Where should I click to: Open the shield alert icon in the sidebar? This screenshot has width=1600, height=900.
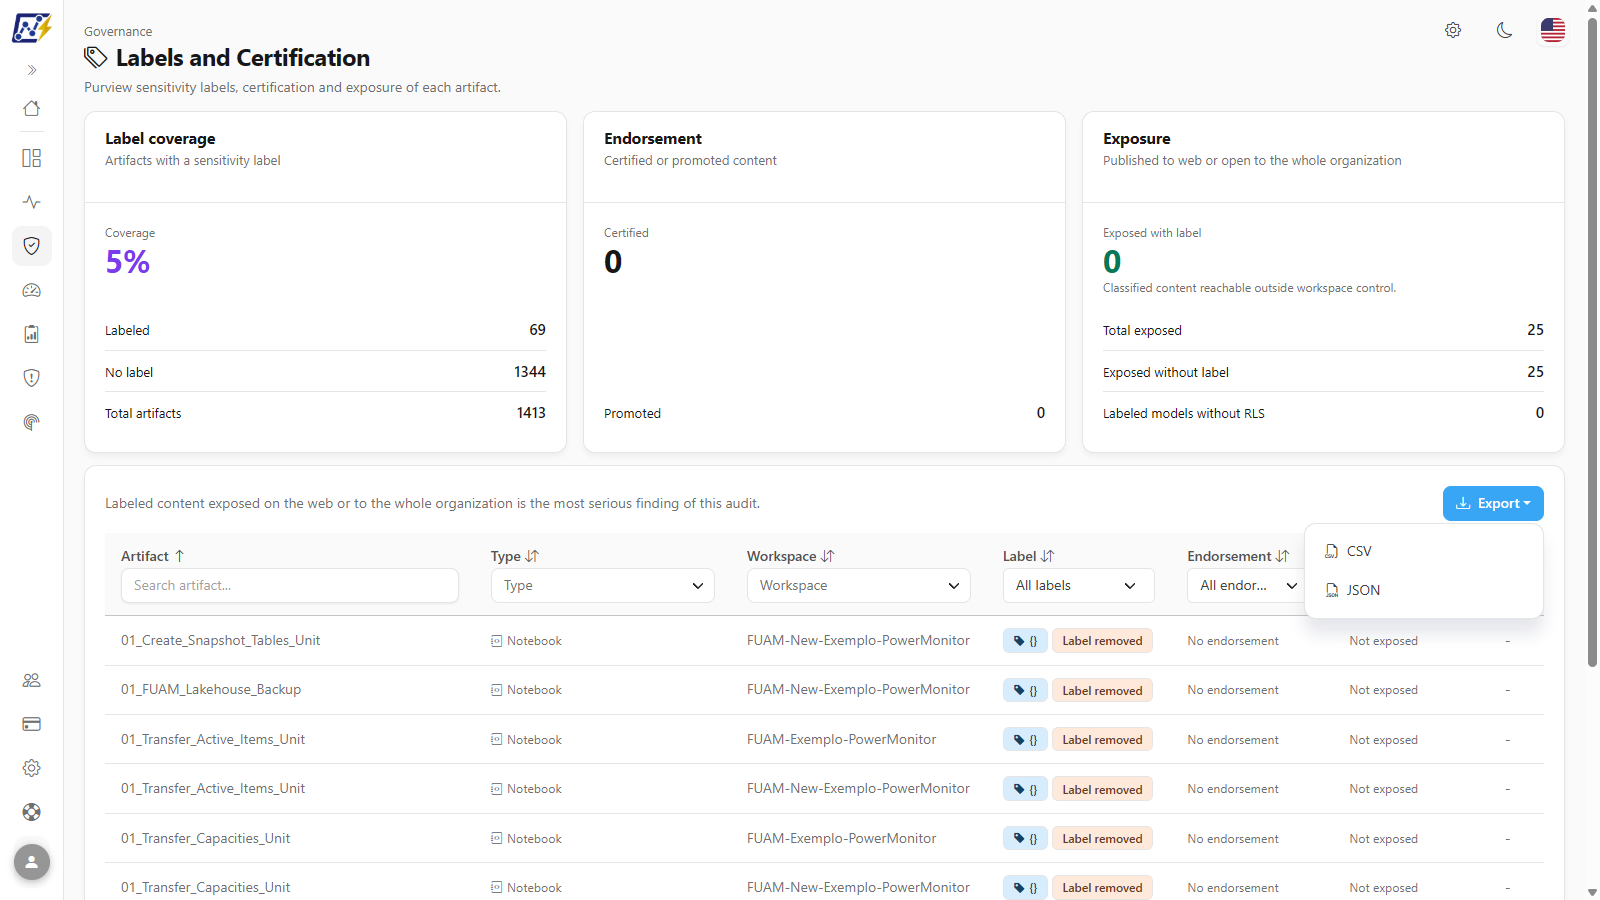[x=32, y=378]
